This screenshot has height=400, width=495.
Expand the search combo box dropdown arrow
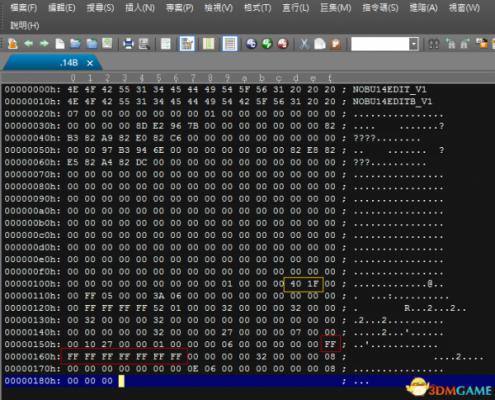pos(414,44)
